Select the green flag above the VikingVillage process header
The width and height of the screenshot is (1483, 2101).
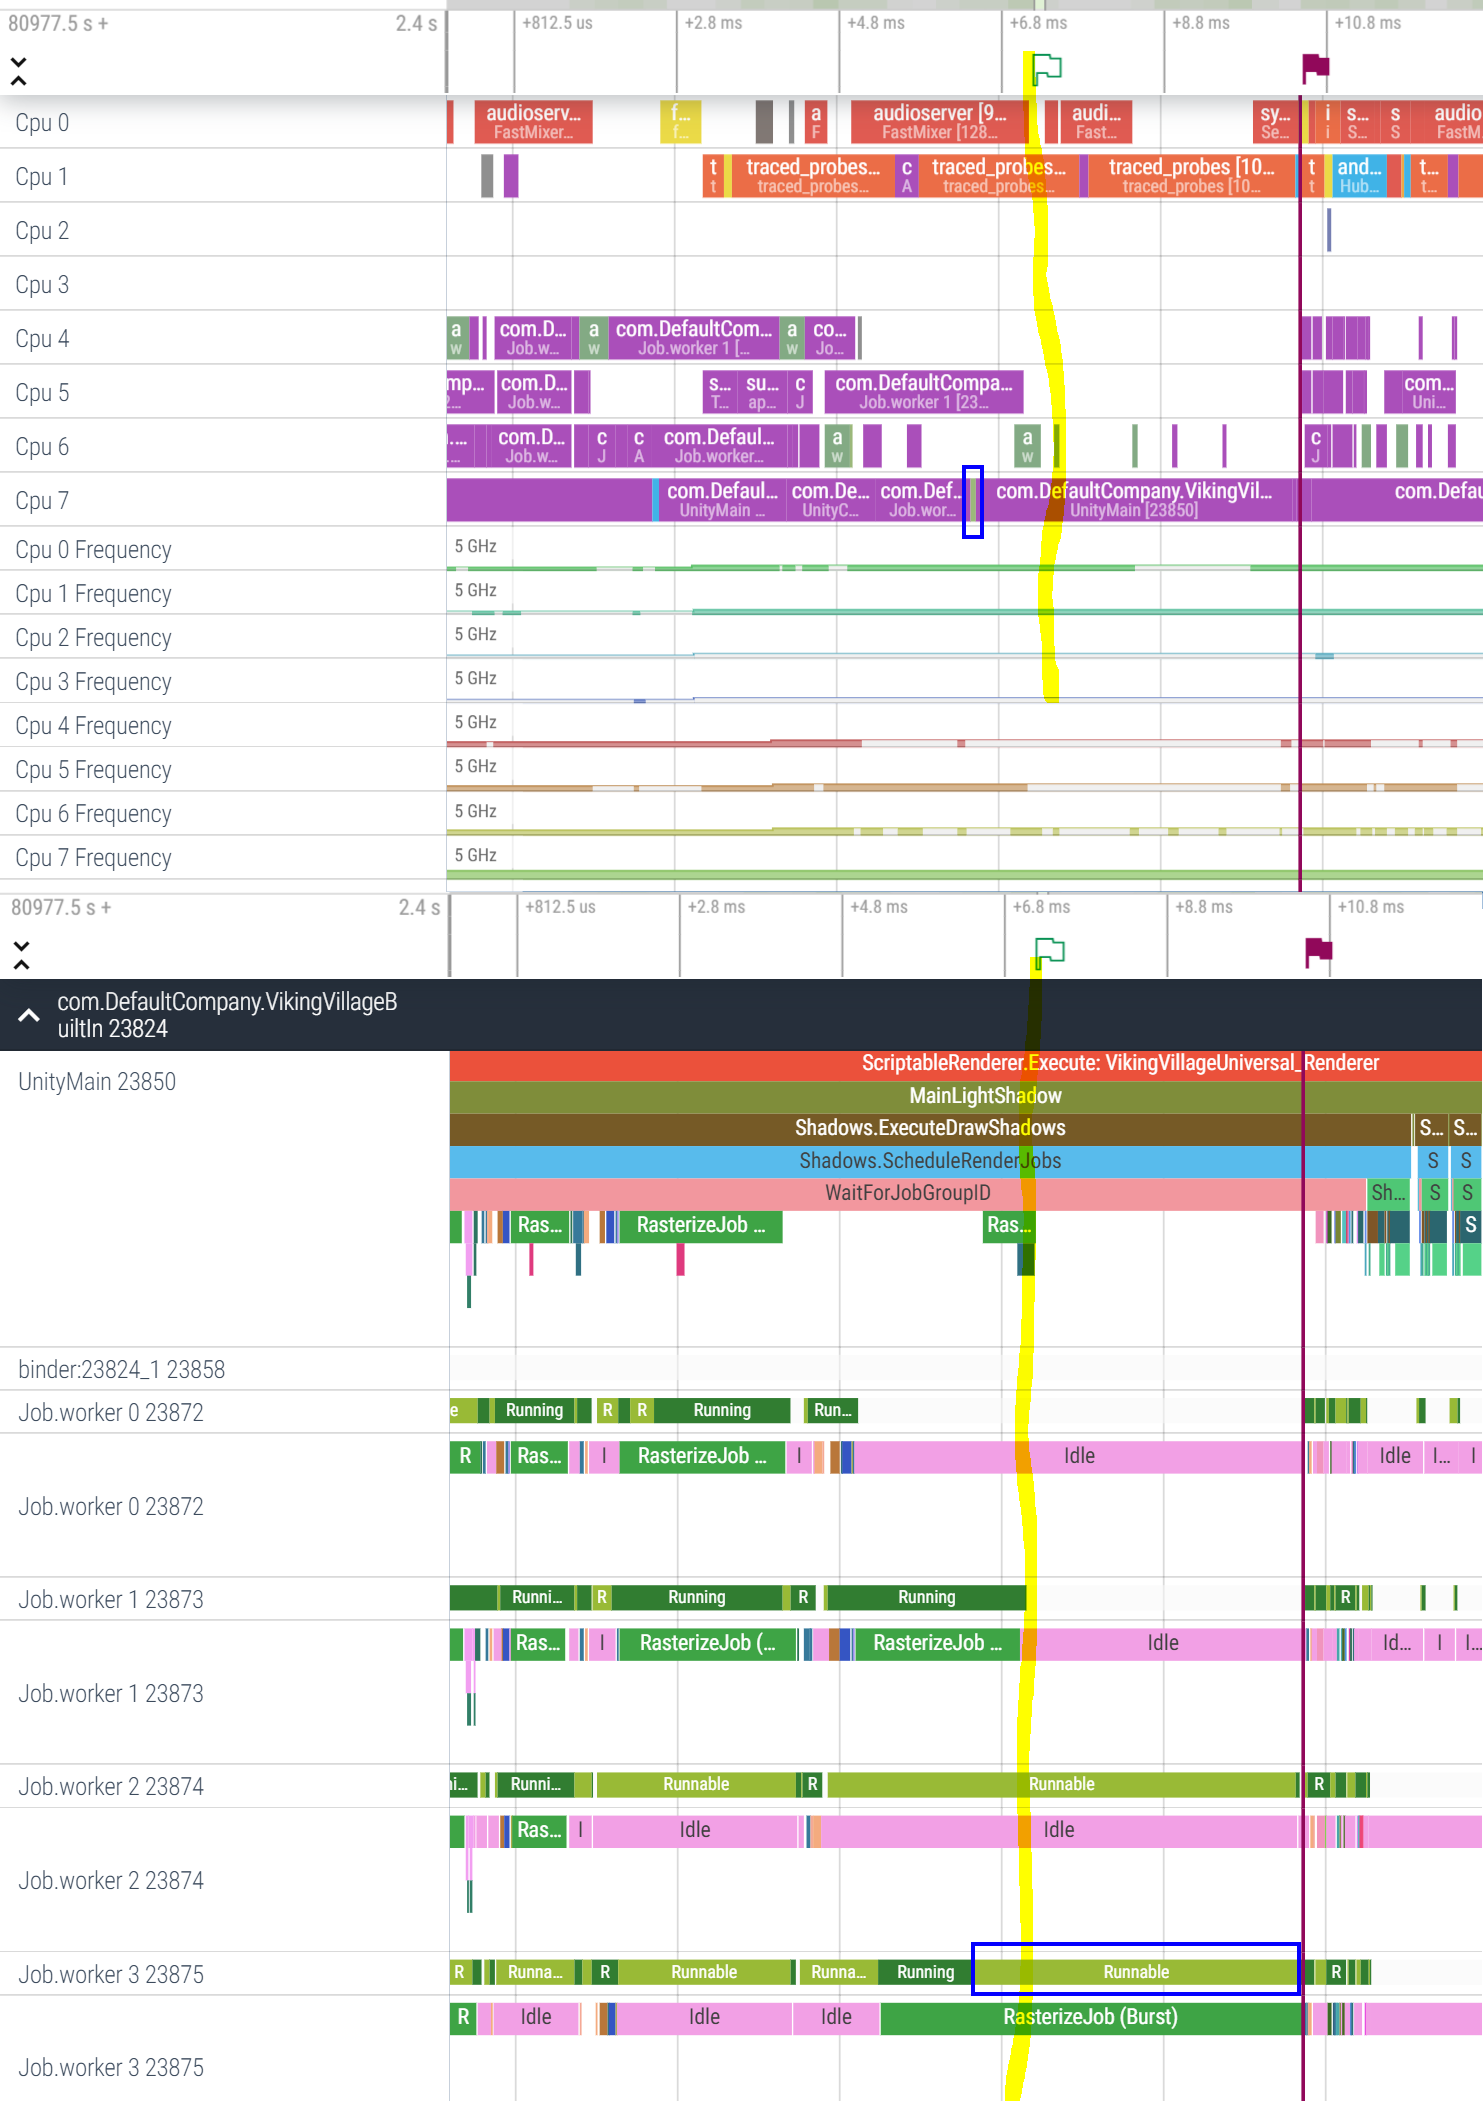click(x=1049, y=951)
